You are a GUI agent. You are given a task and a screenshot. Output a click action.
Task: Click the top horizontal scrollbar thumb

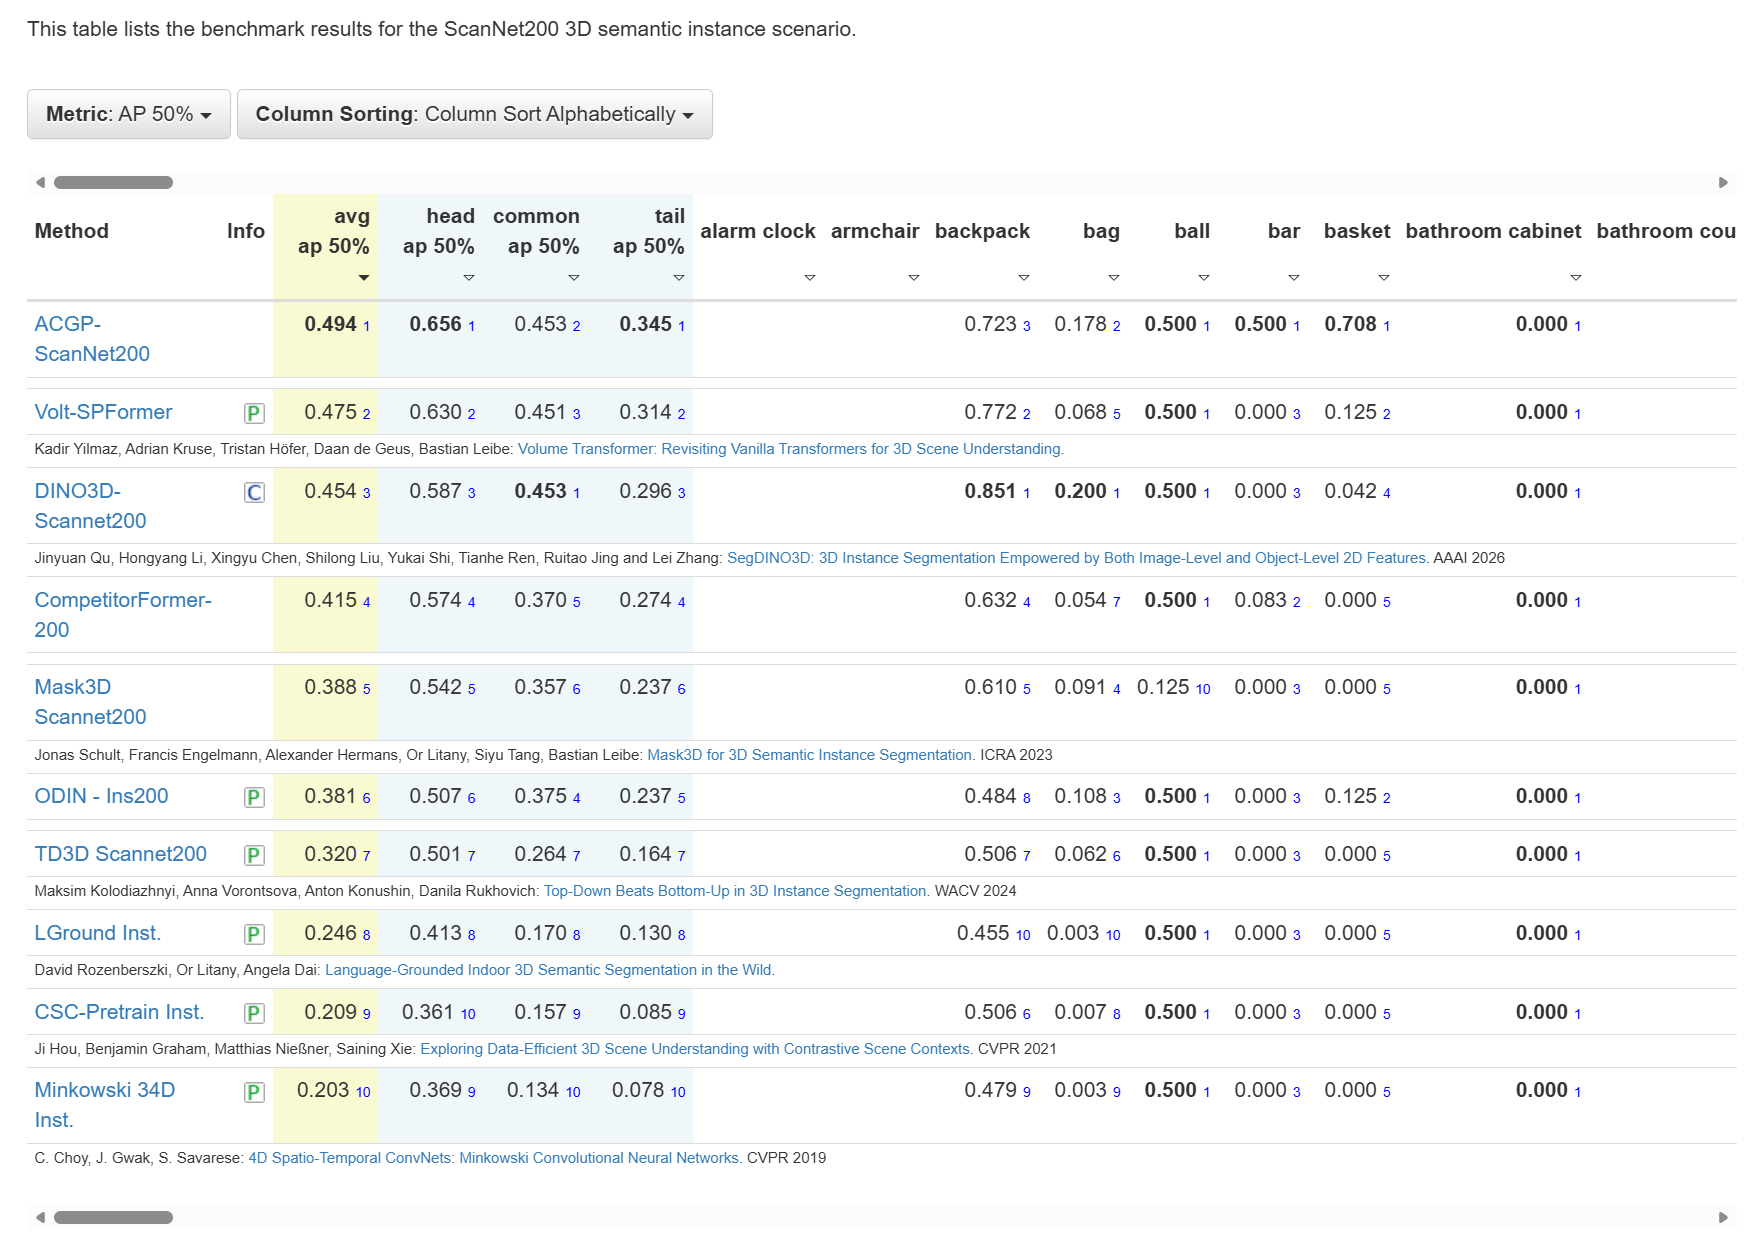(113, 182)
